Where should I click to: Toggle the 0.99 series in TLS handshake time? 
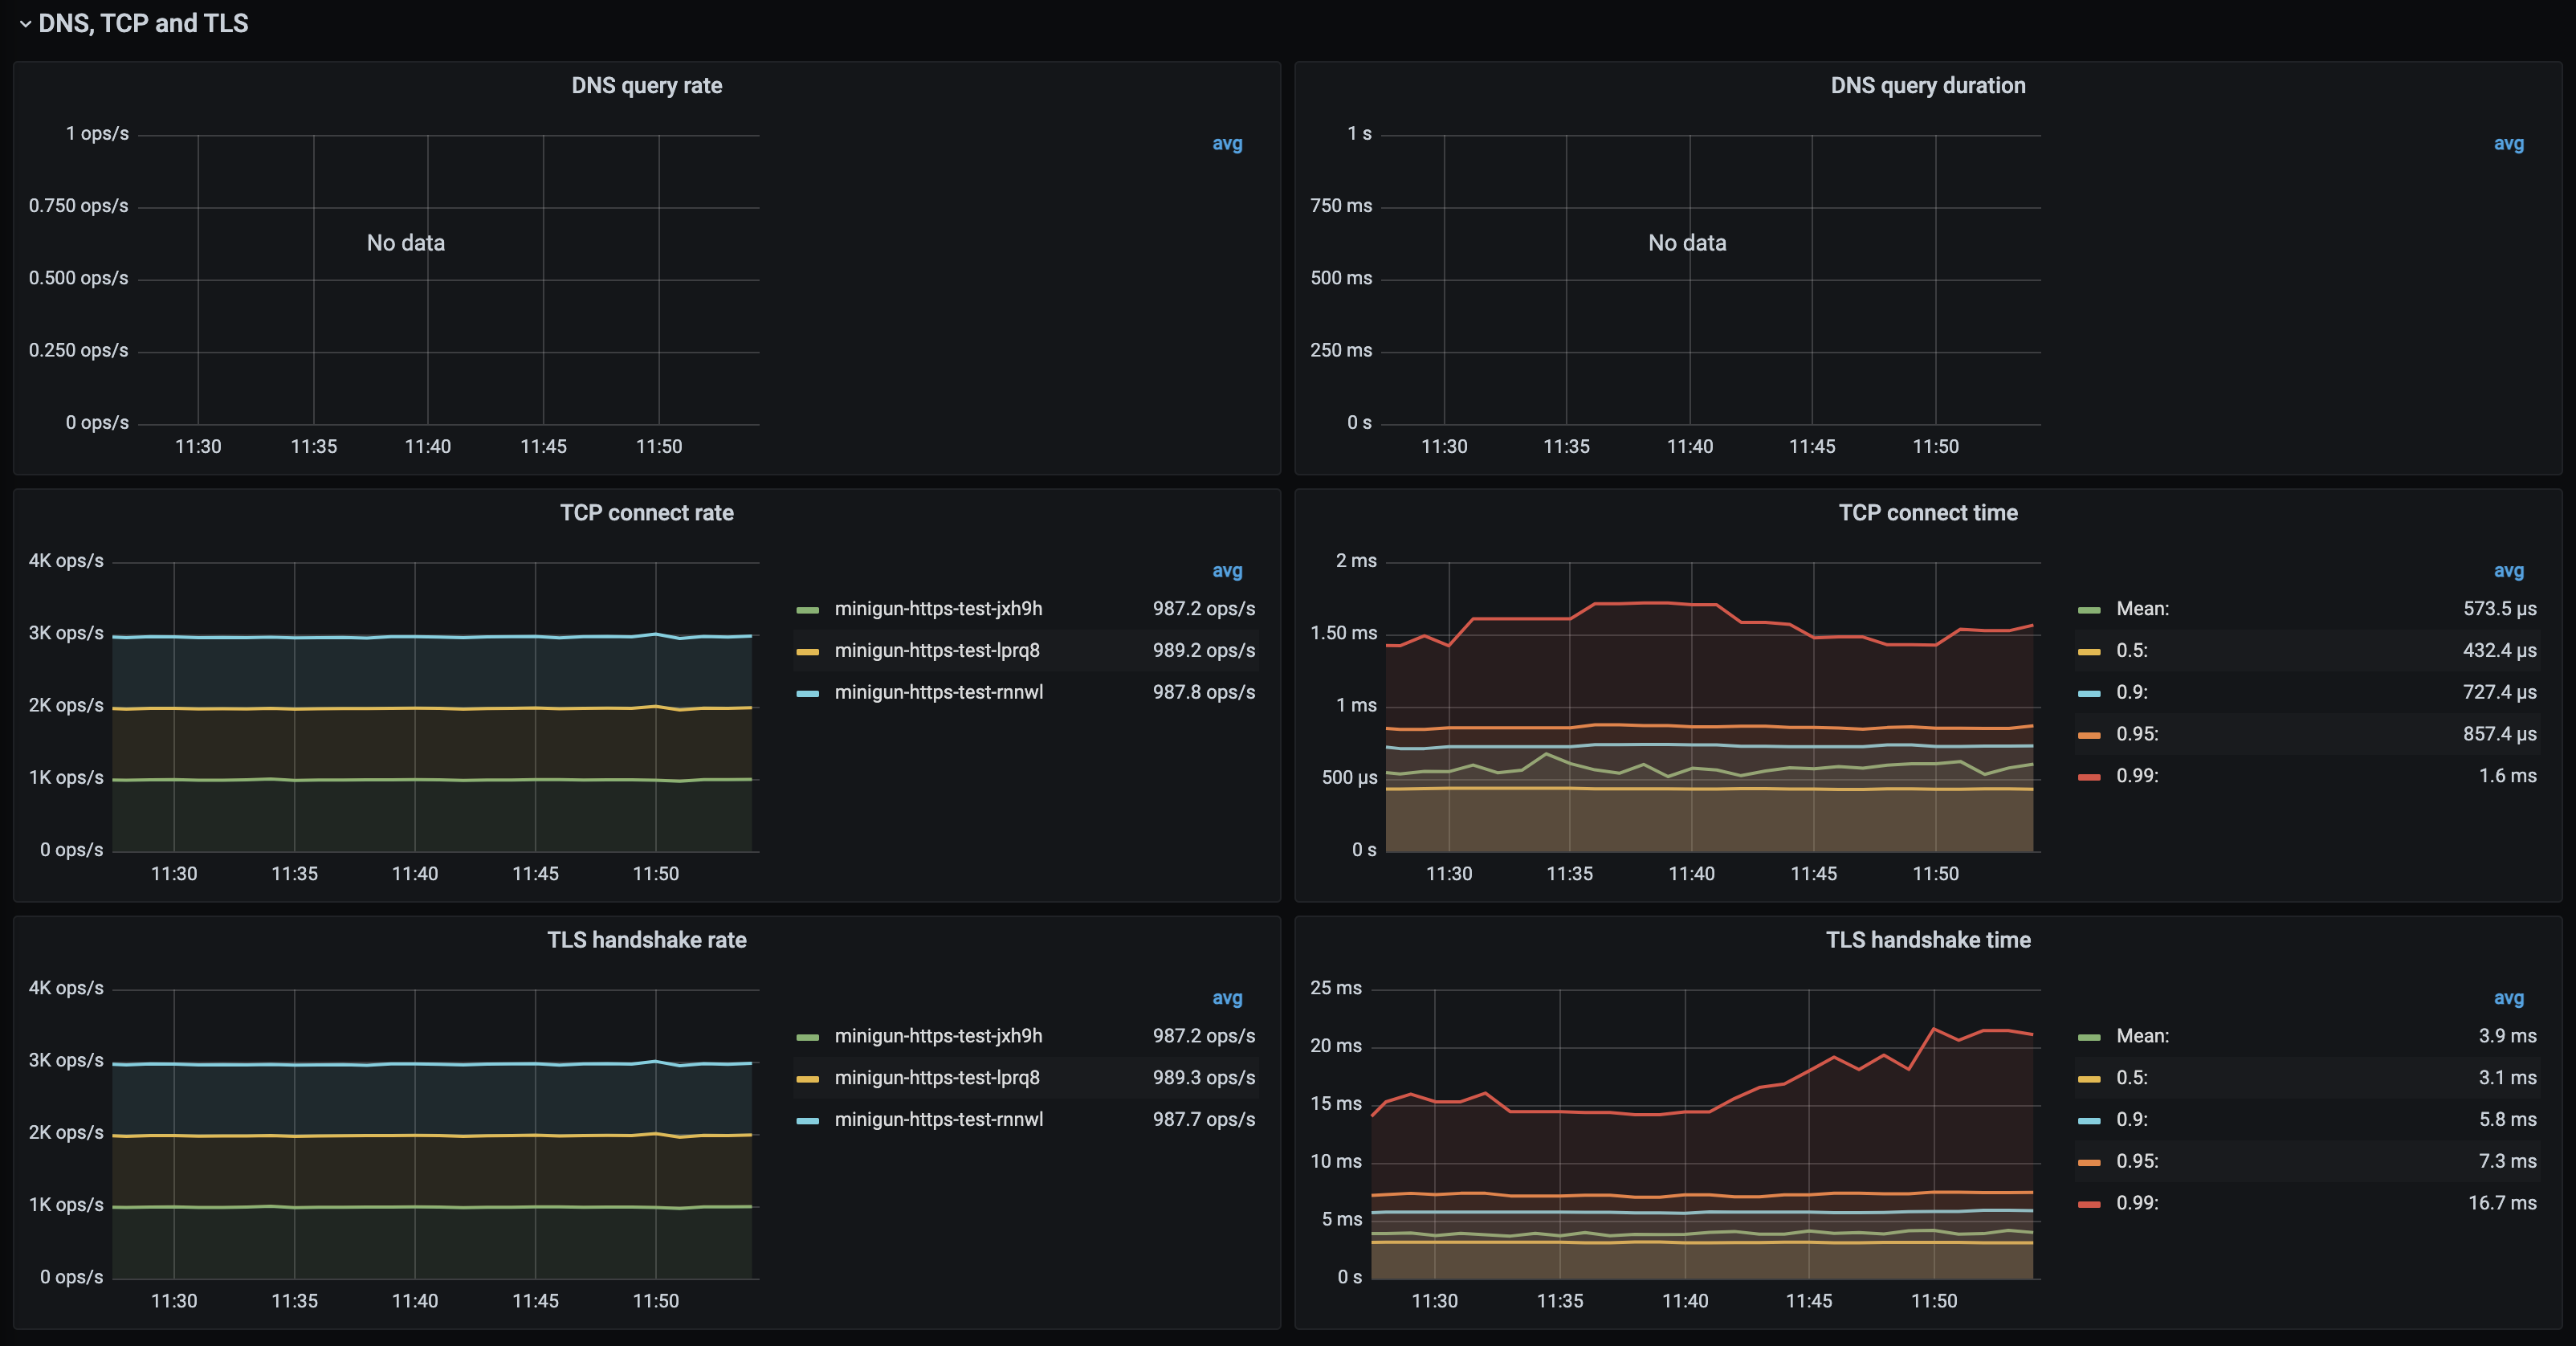(x=2137, y=1203)
